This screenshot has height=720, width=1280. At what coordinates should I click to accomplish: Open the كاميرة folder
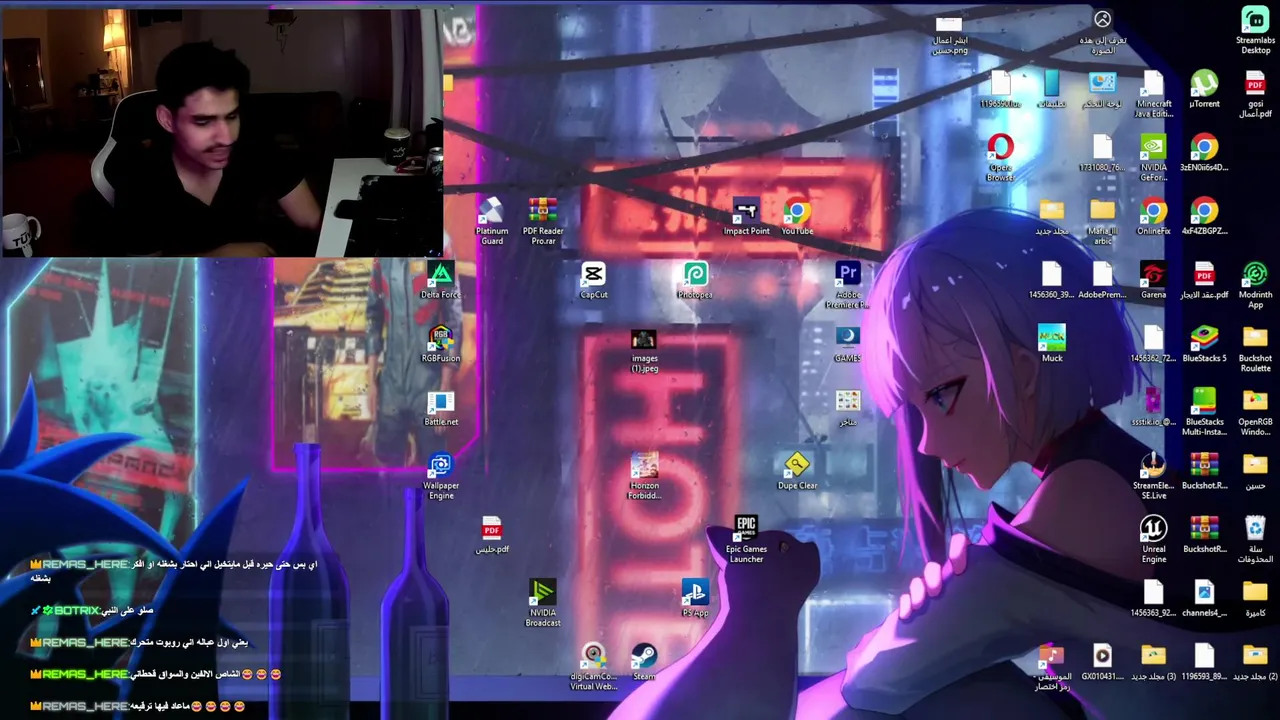[1255, 599]
